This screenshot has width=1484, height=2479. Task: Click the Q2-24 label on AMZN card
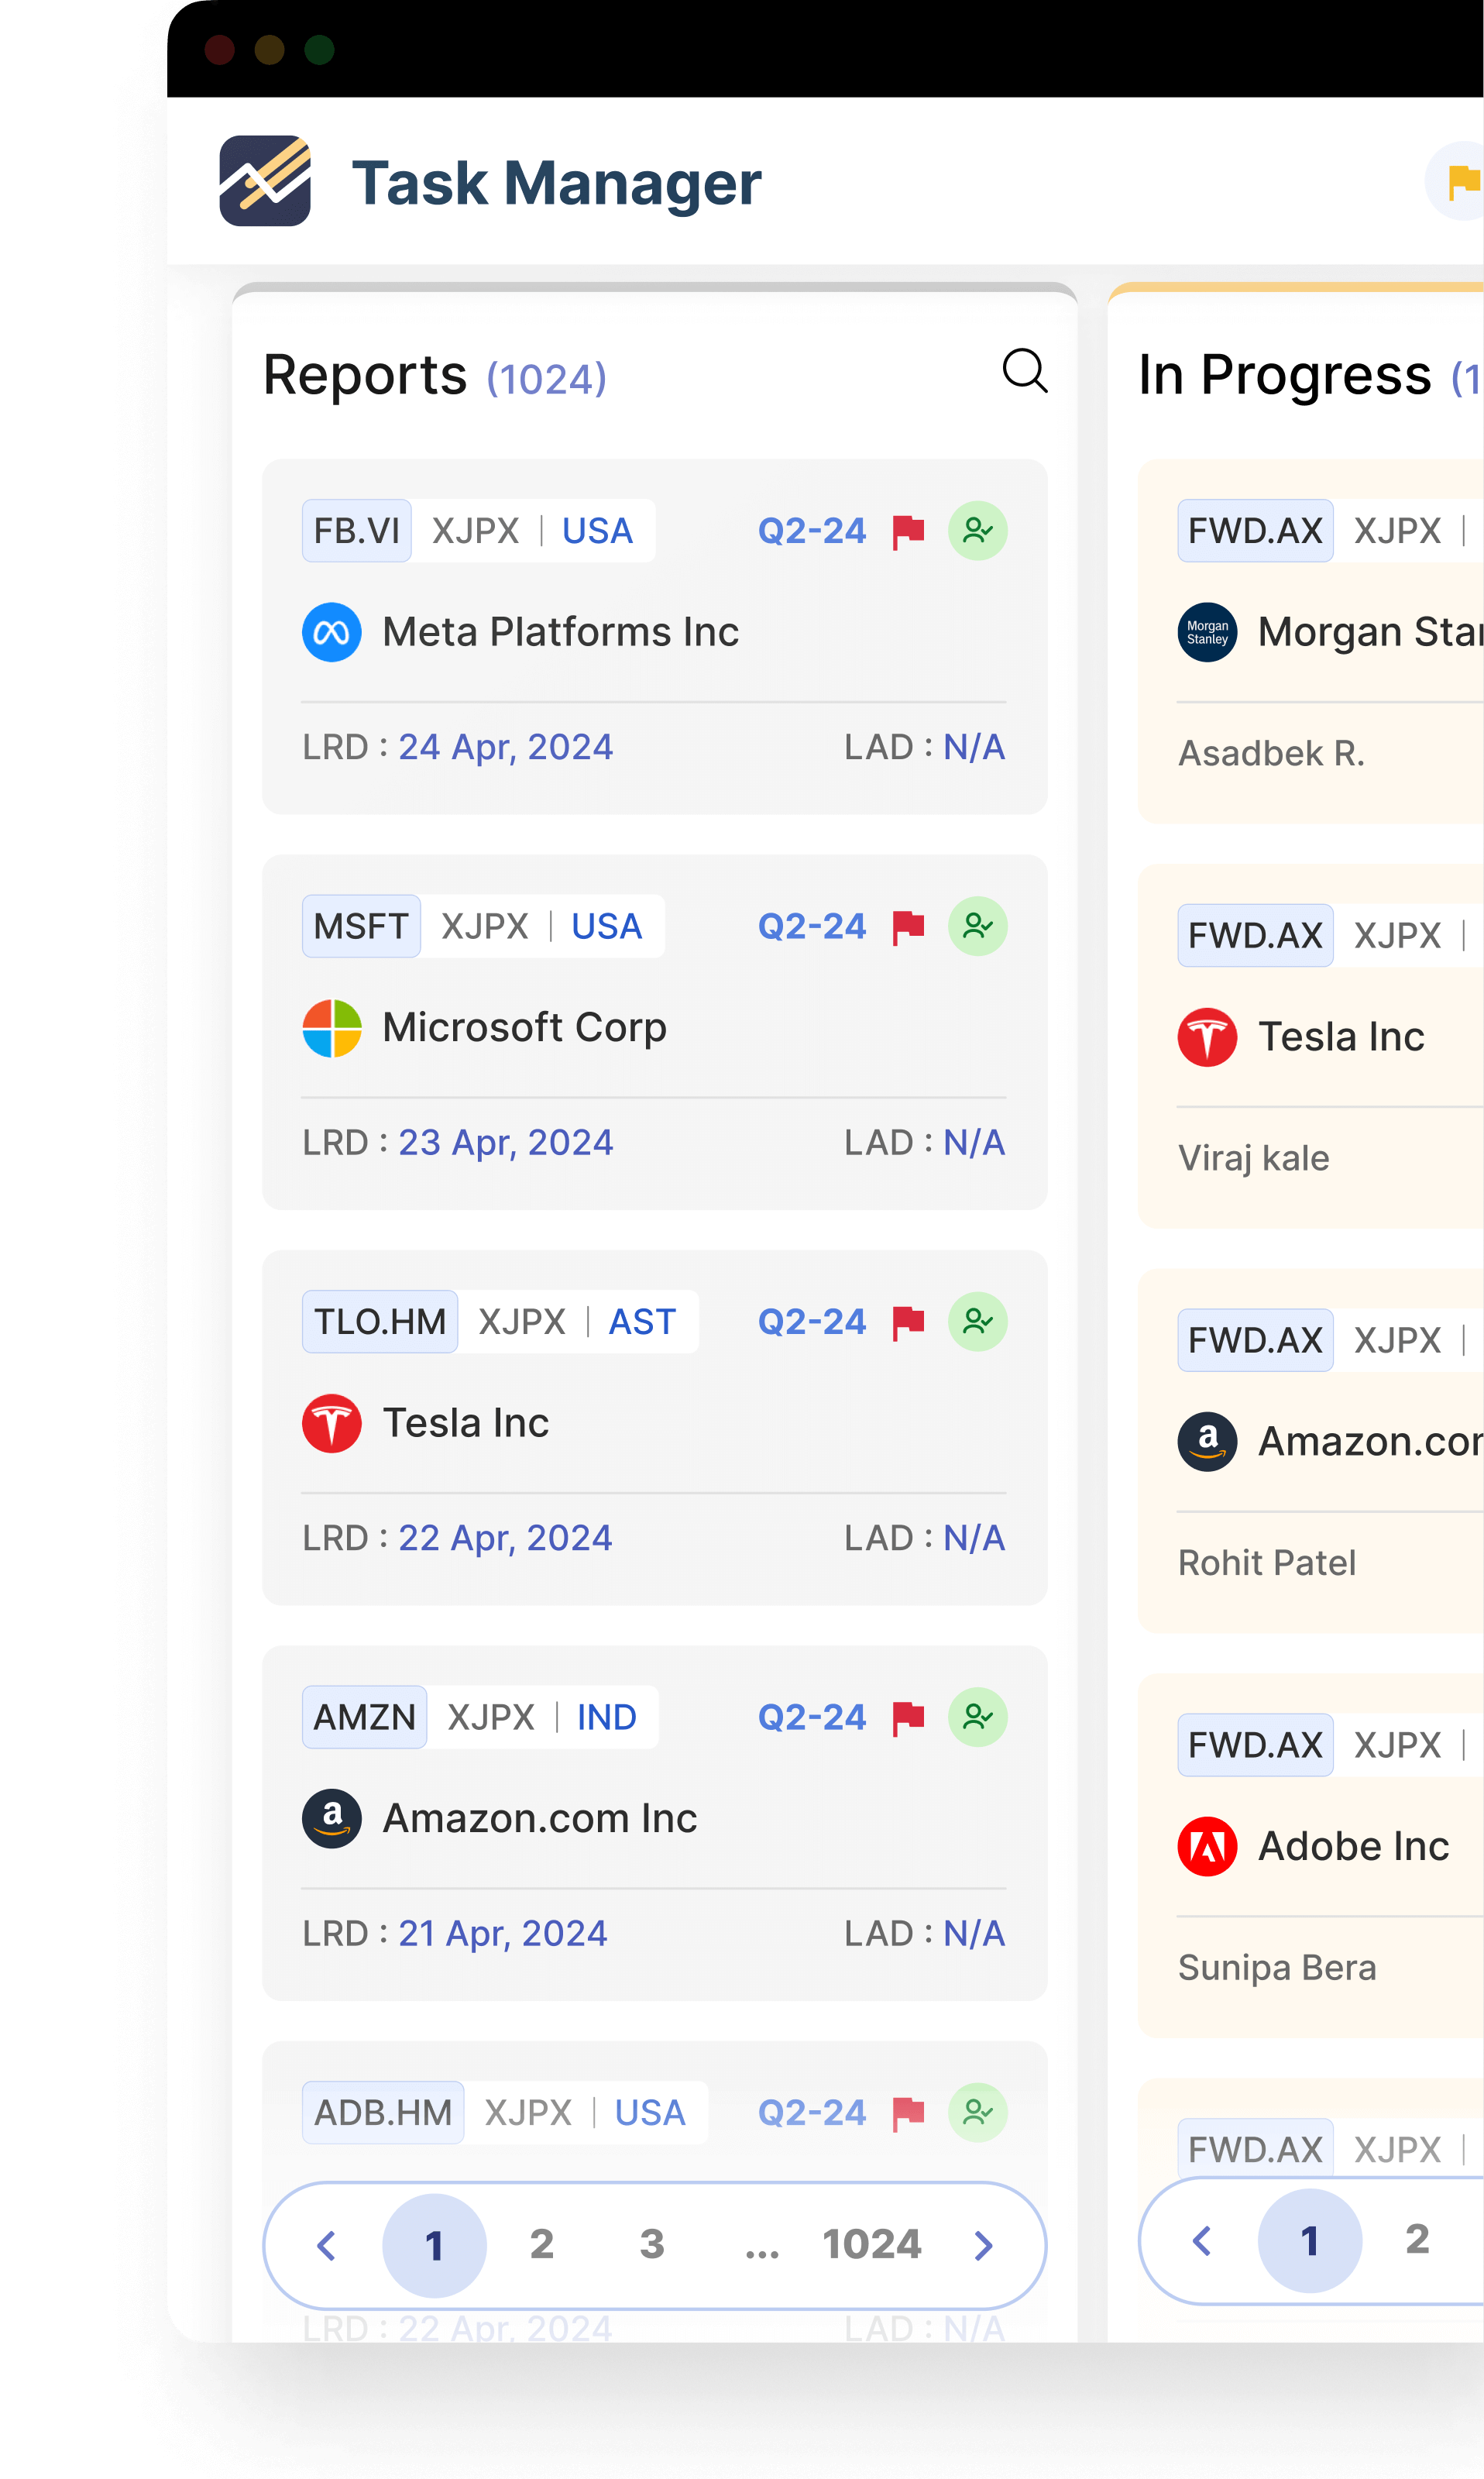[811, 1717]
